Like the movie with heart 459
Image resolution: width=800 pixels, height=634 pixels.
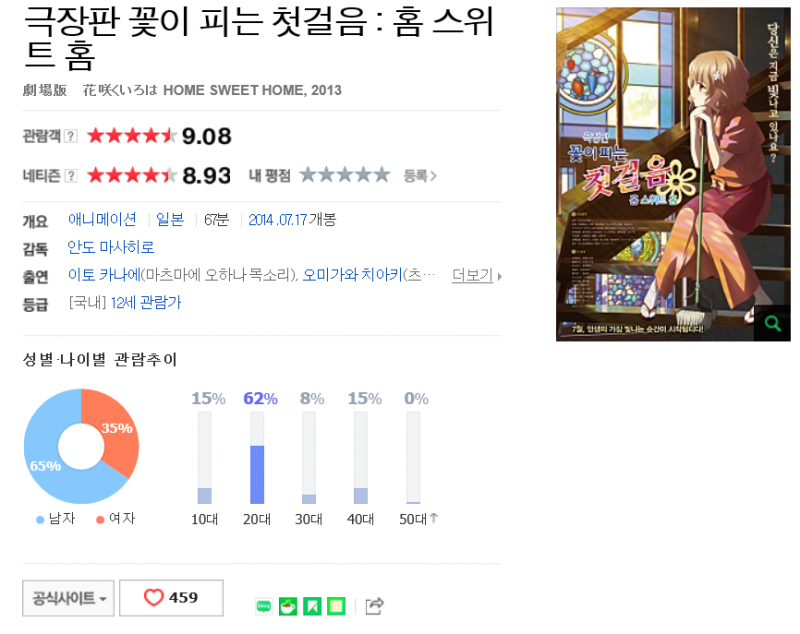pos(171,598)
